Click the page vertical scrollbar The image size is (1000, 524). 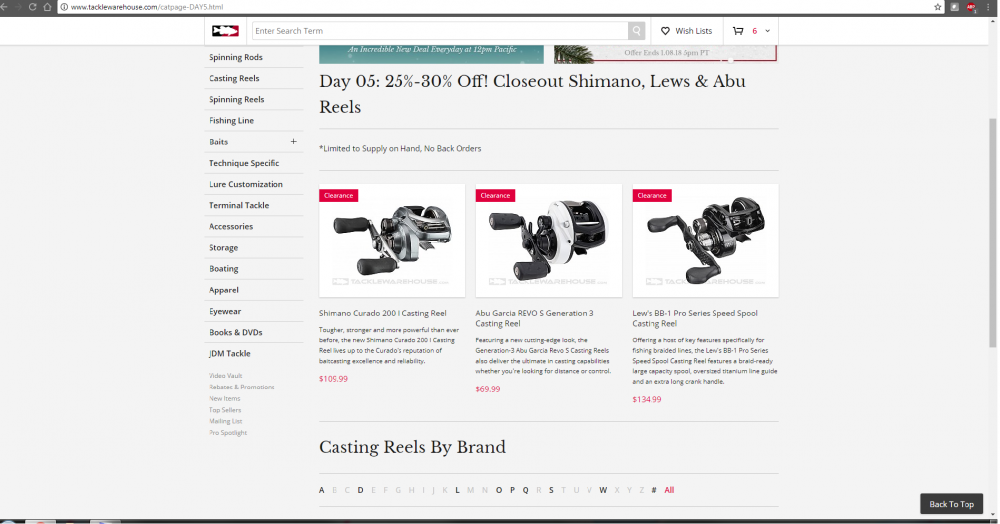point(992,233)
